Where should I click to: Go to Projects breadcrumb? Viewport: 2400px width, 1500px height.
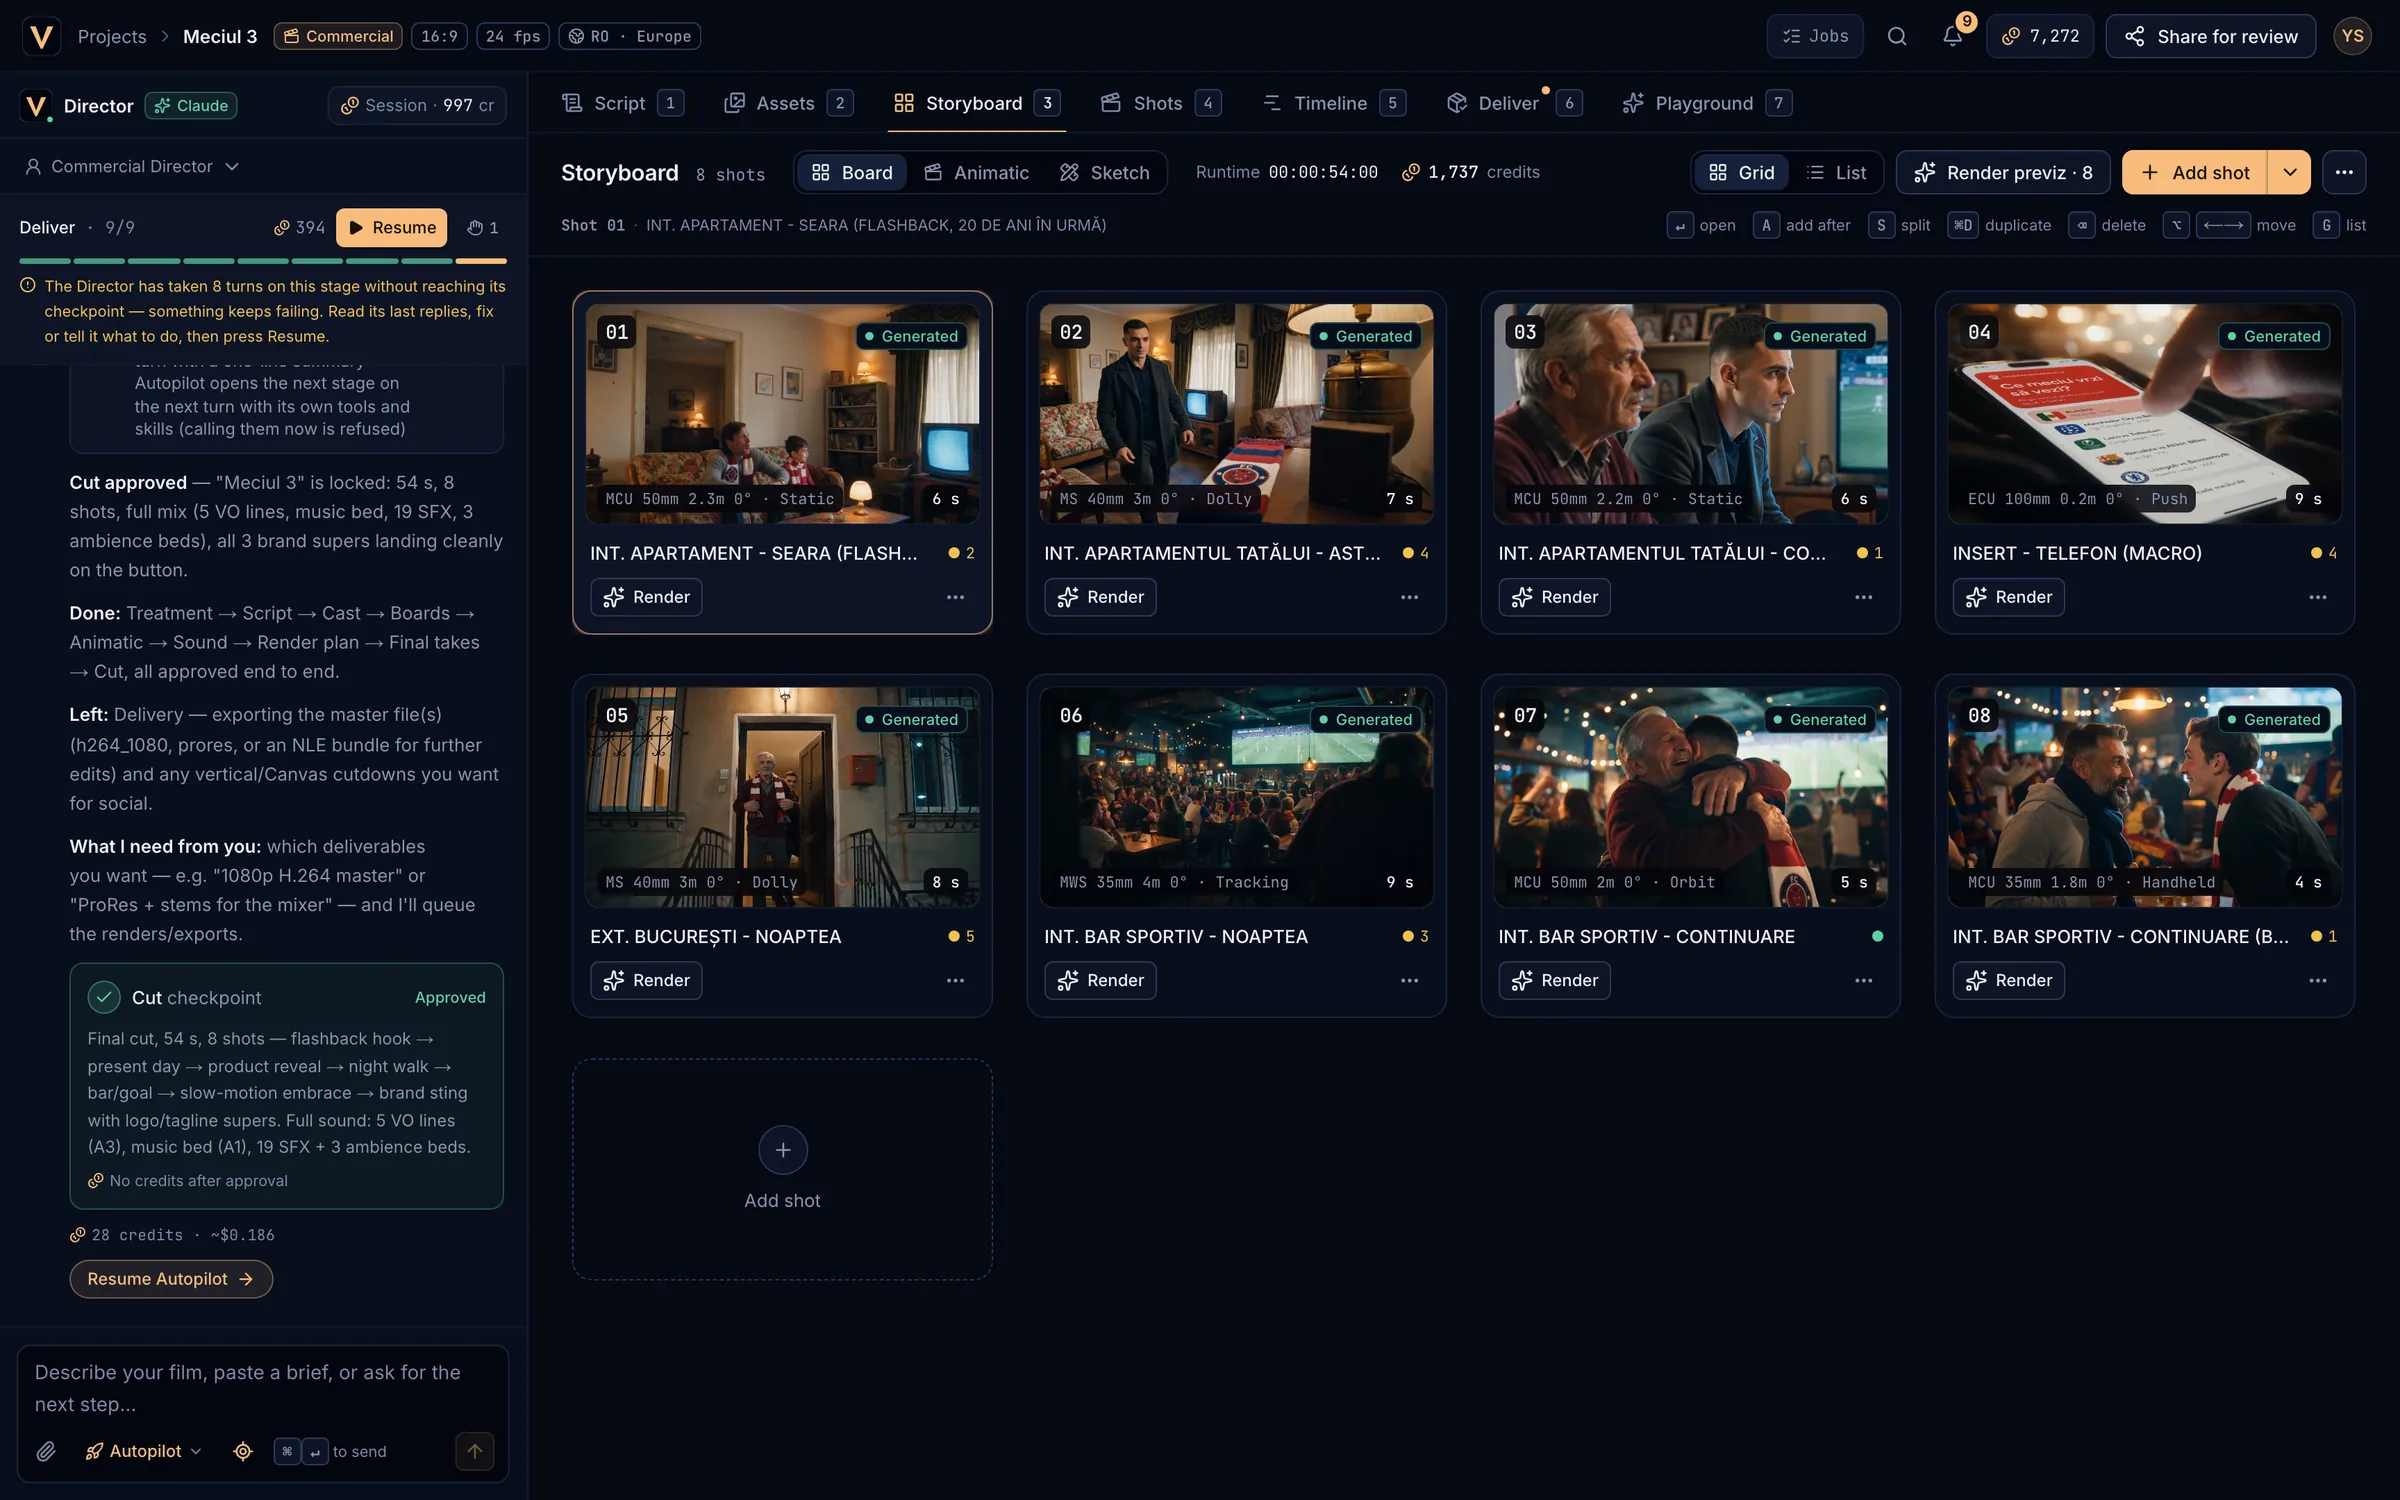click(x=112, y=36)
